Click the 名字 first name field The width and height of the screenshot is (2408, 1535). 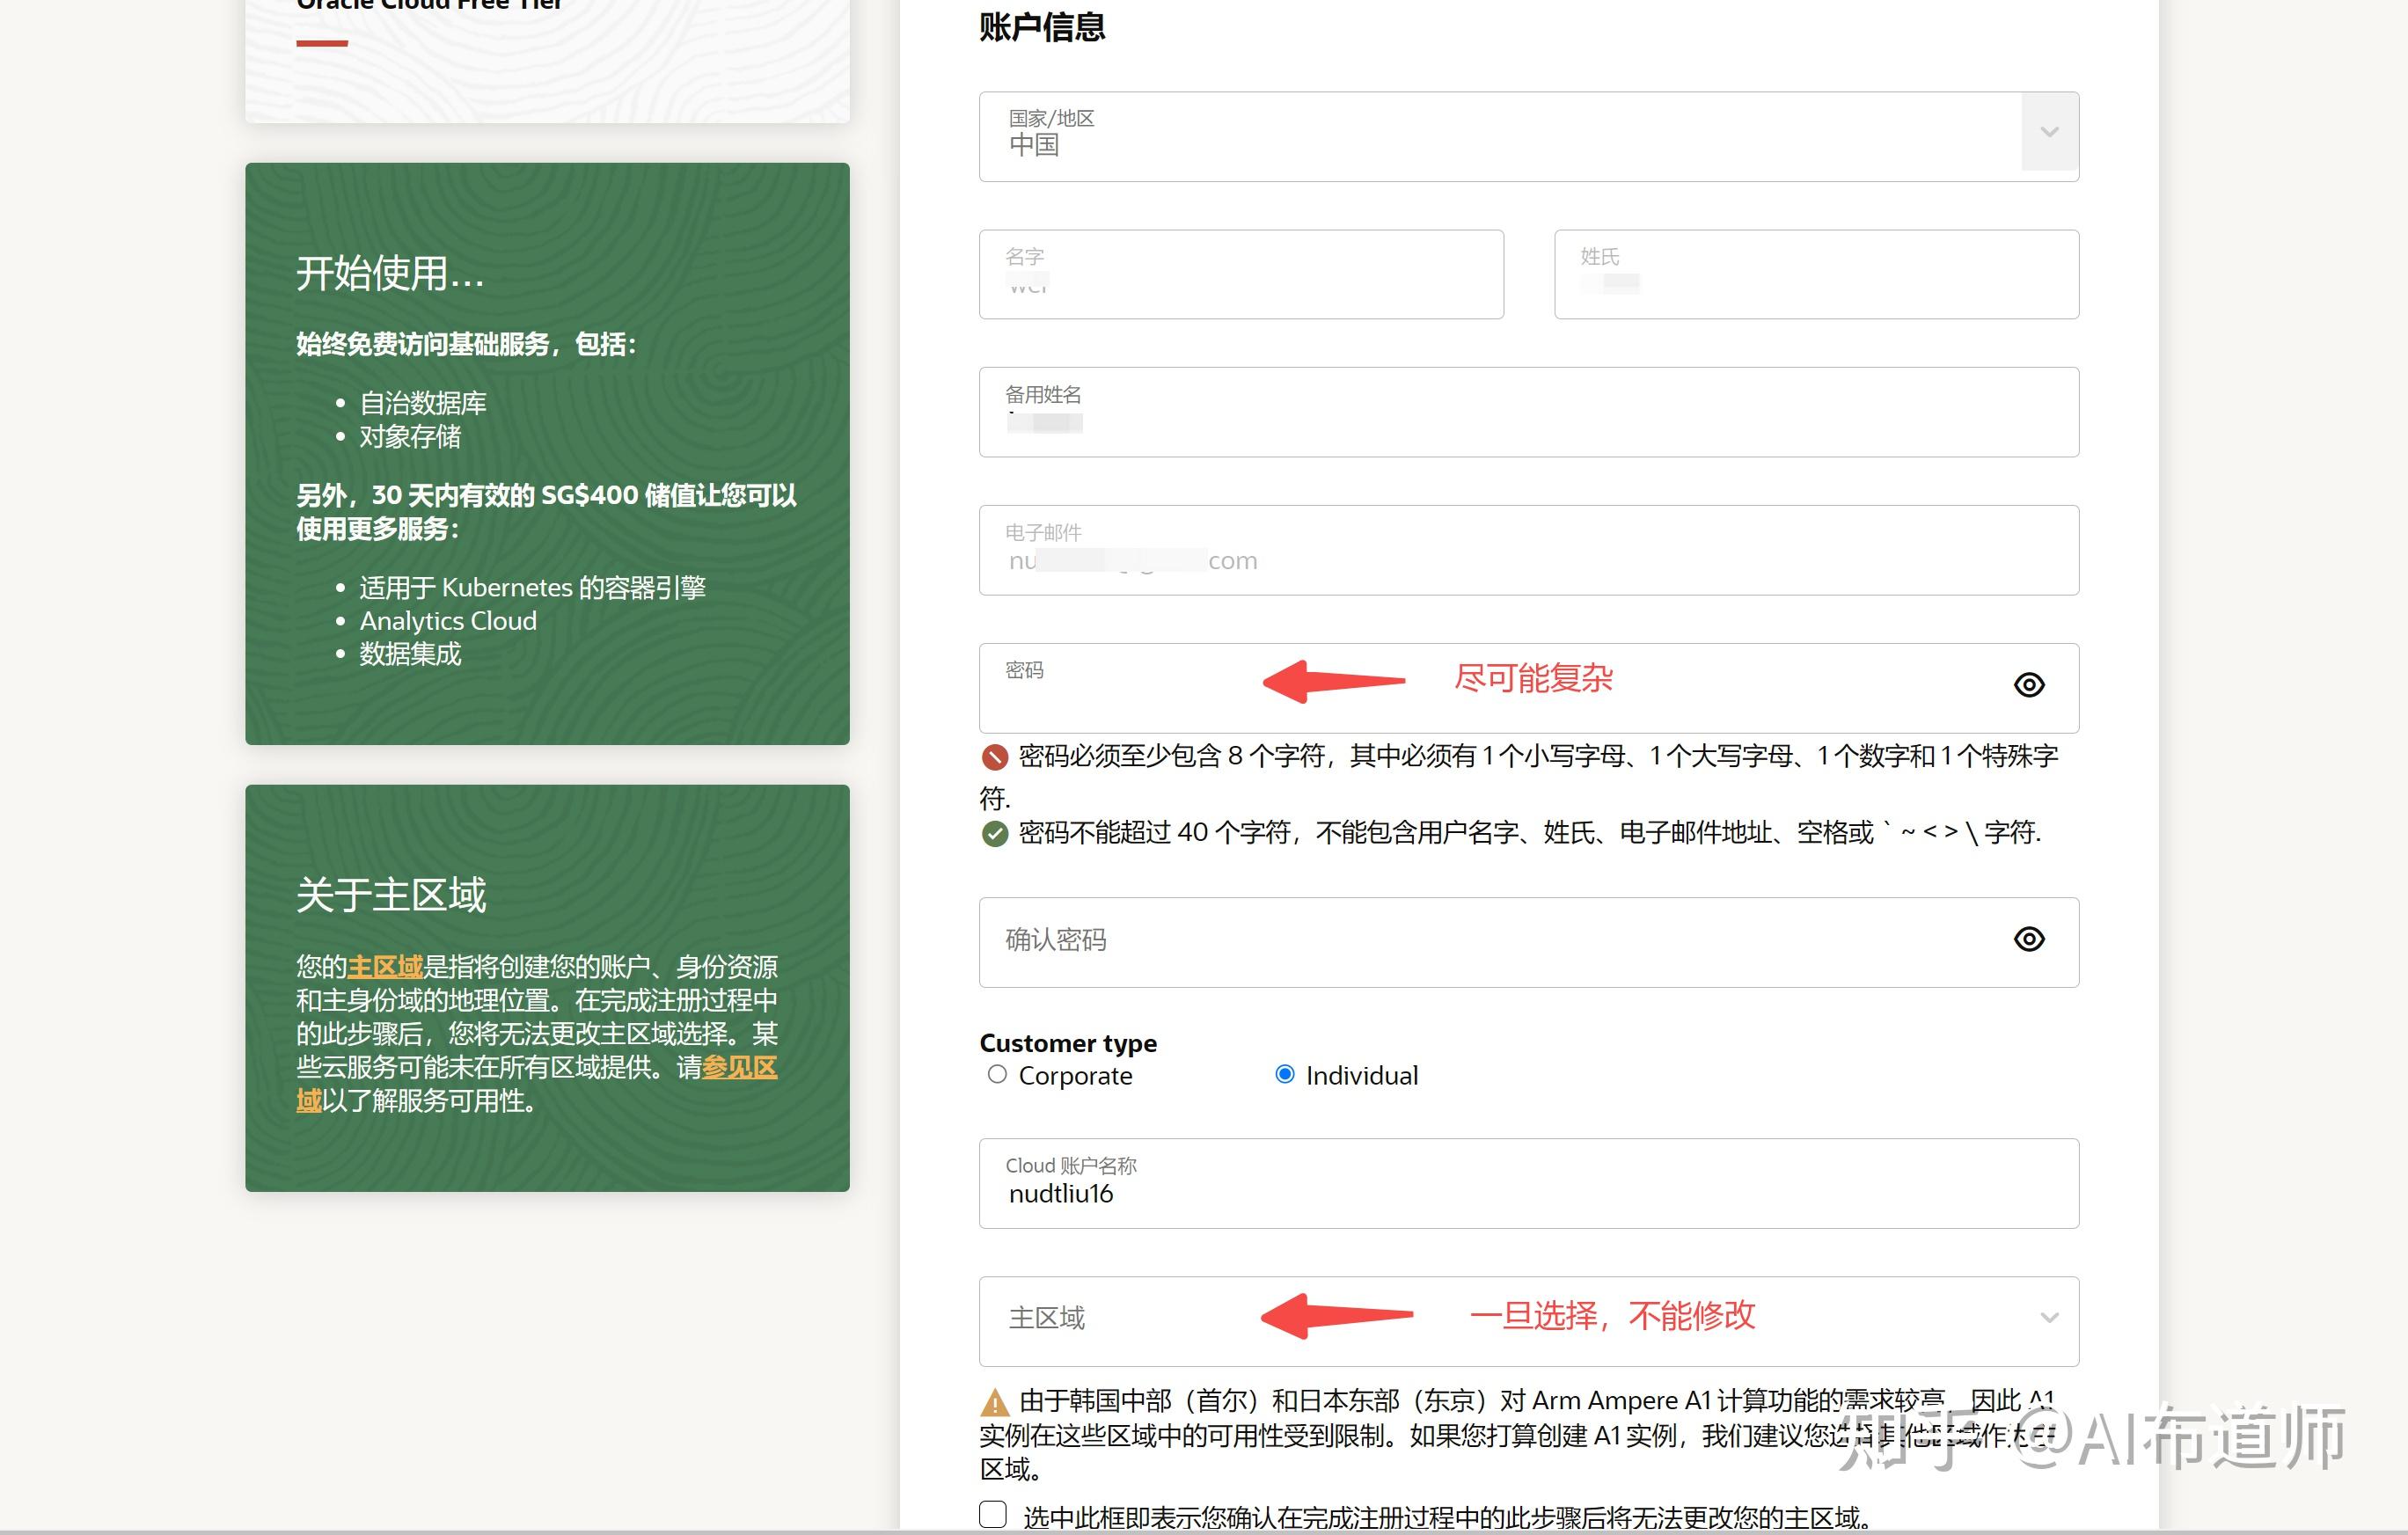(1241, 275)
